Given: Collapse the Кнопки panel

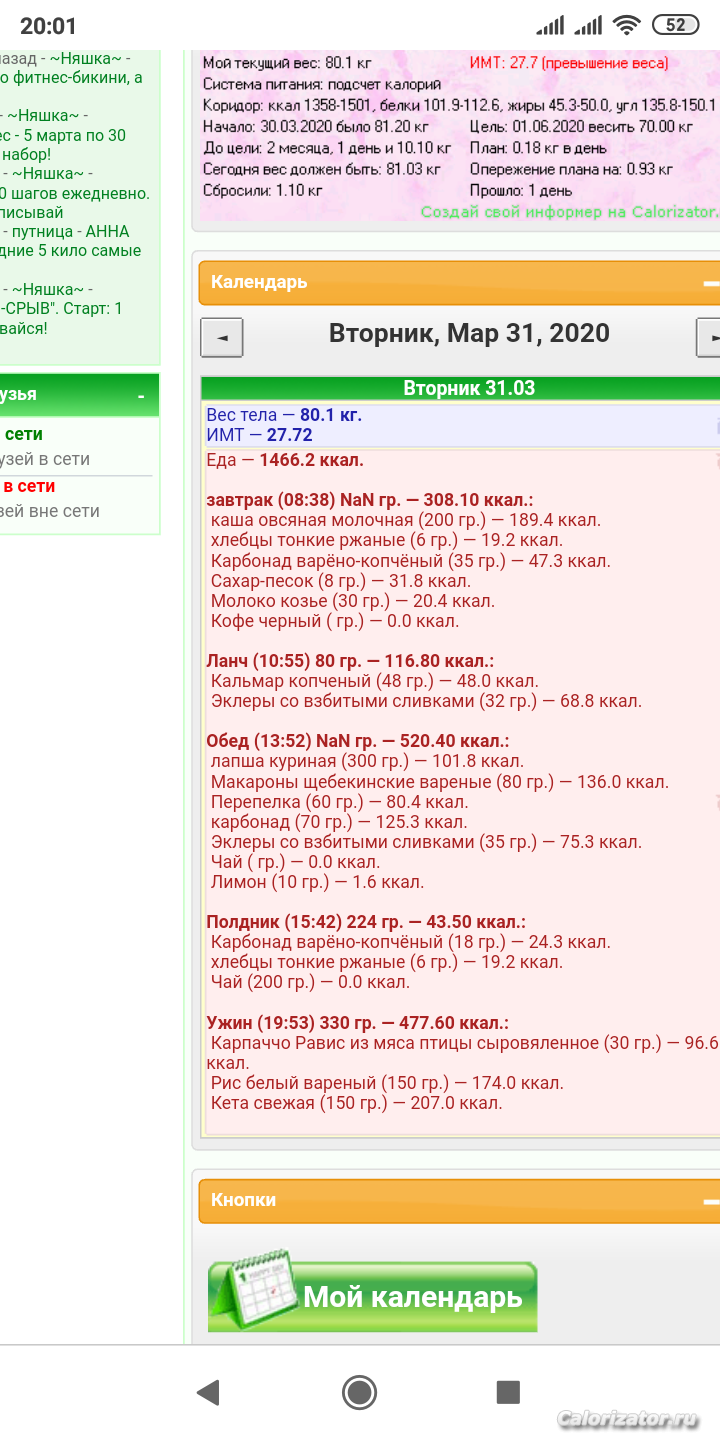Looking at the screenshot, I should (710, 1201).
